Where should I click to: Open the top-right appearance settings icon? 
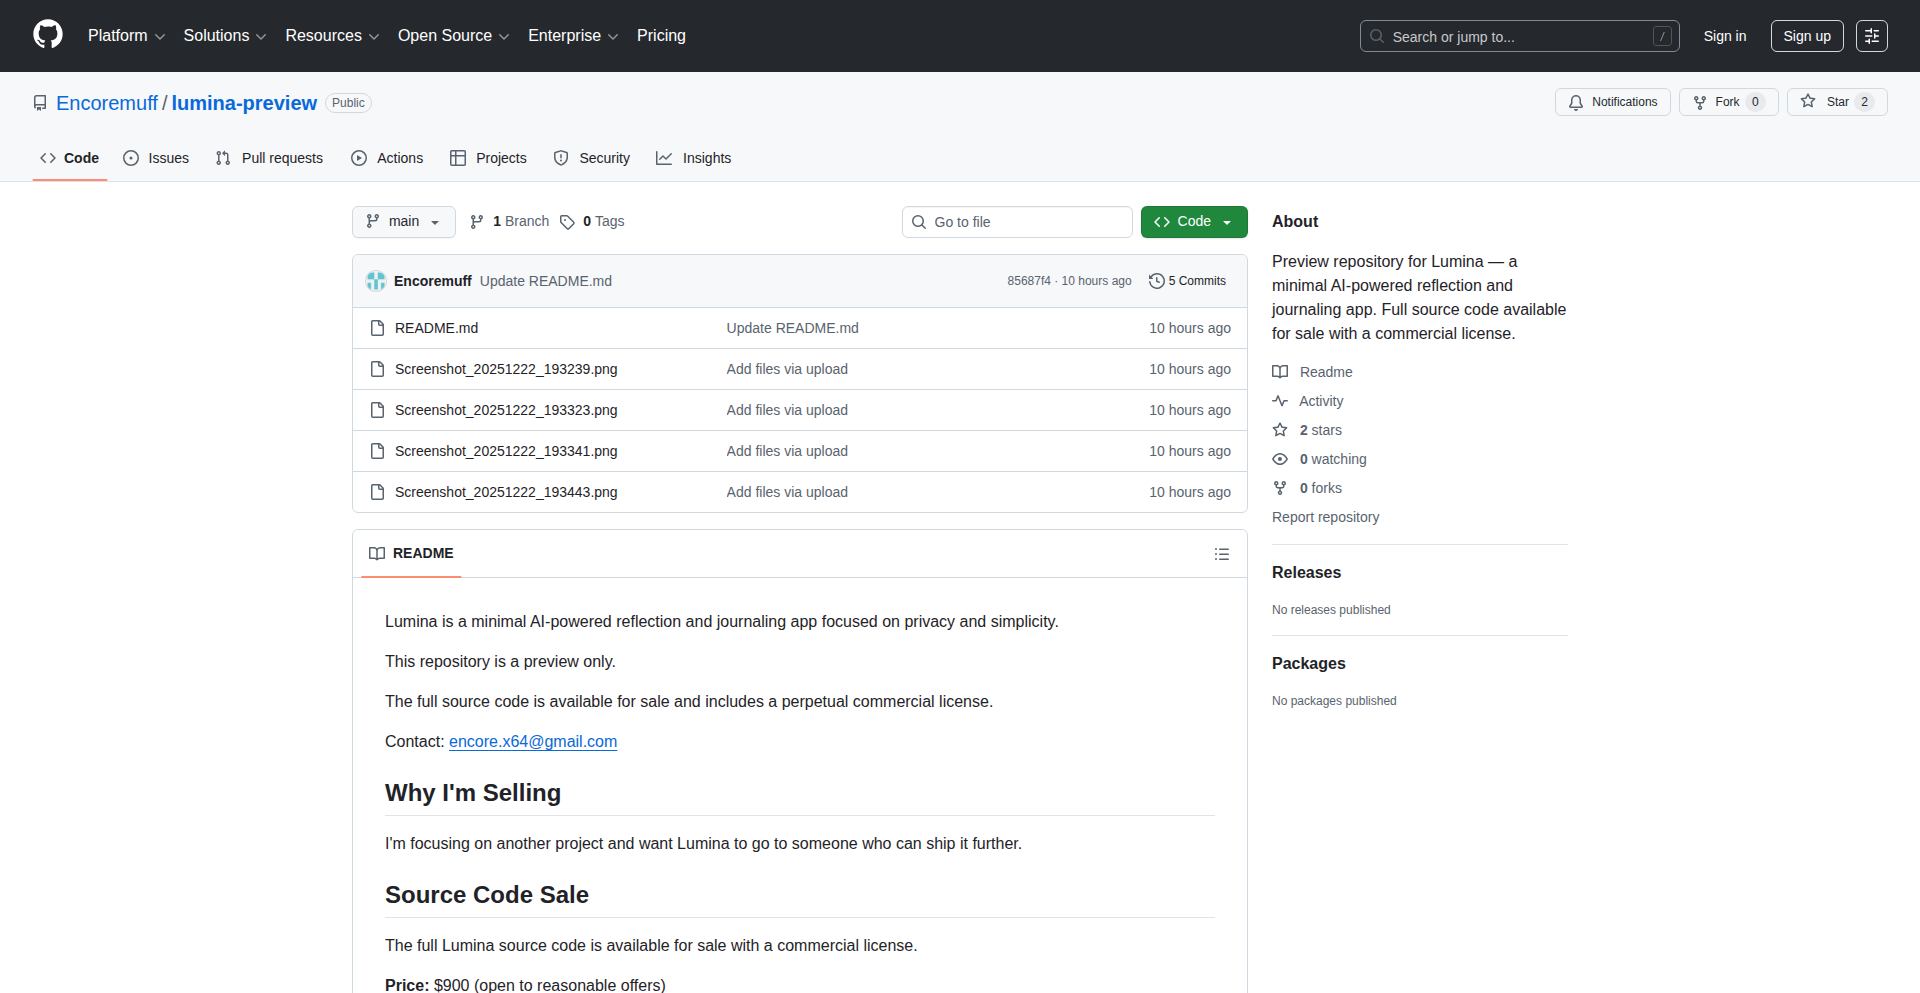point(1871,36)
